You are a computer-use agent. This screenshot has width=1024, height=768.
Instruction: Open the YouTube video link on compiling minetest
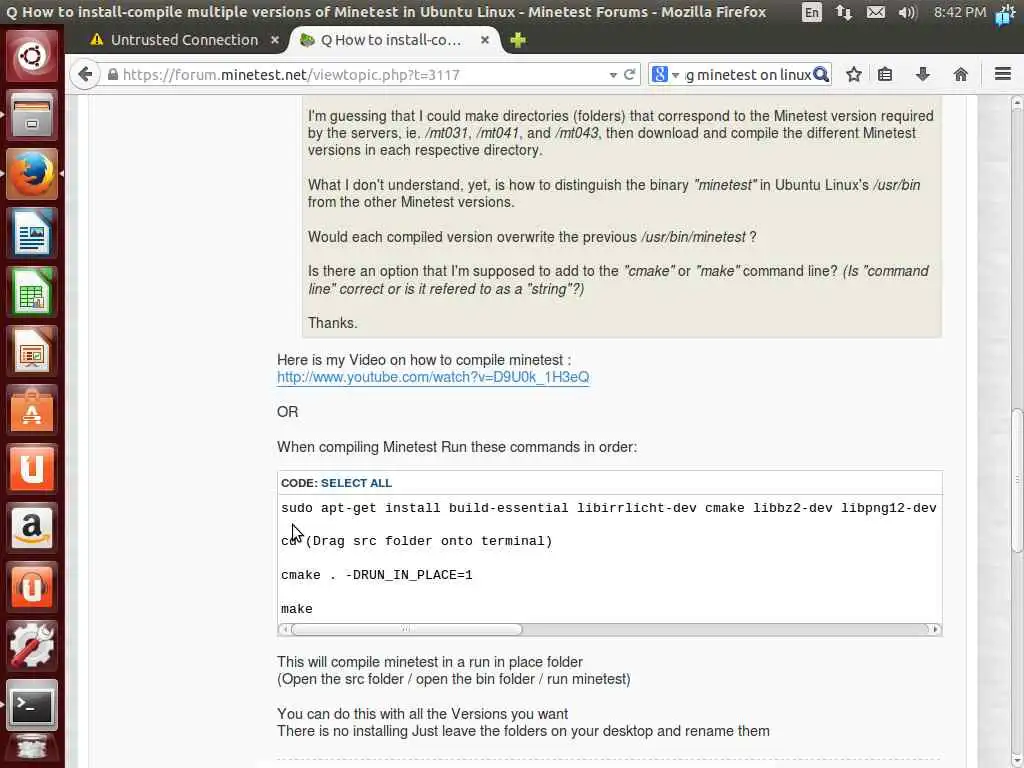pos(433,377)
